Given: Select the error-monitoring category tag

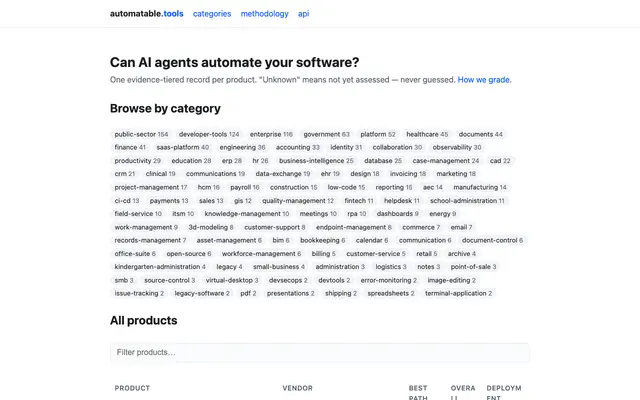Looking at the screenshot, I should tap(389, 280).
